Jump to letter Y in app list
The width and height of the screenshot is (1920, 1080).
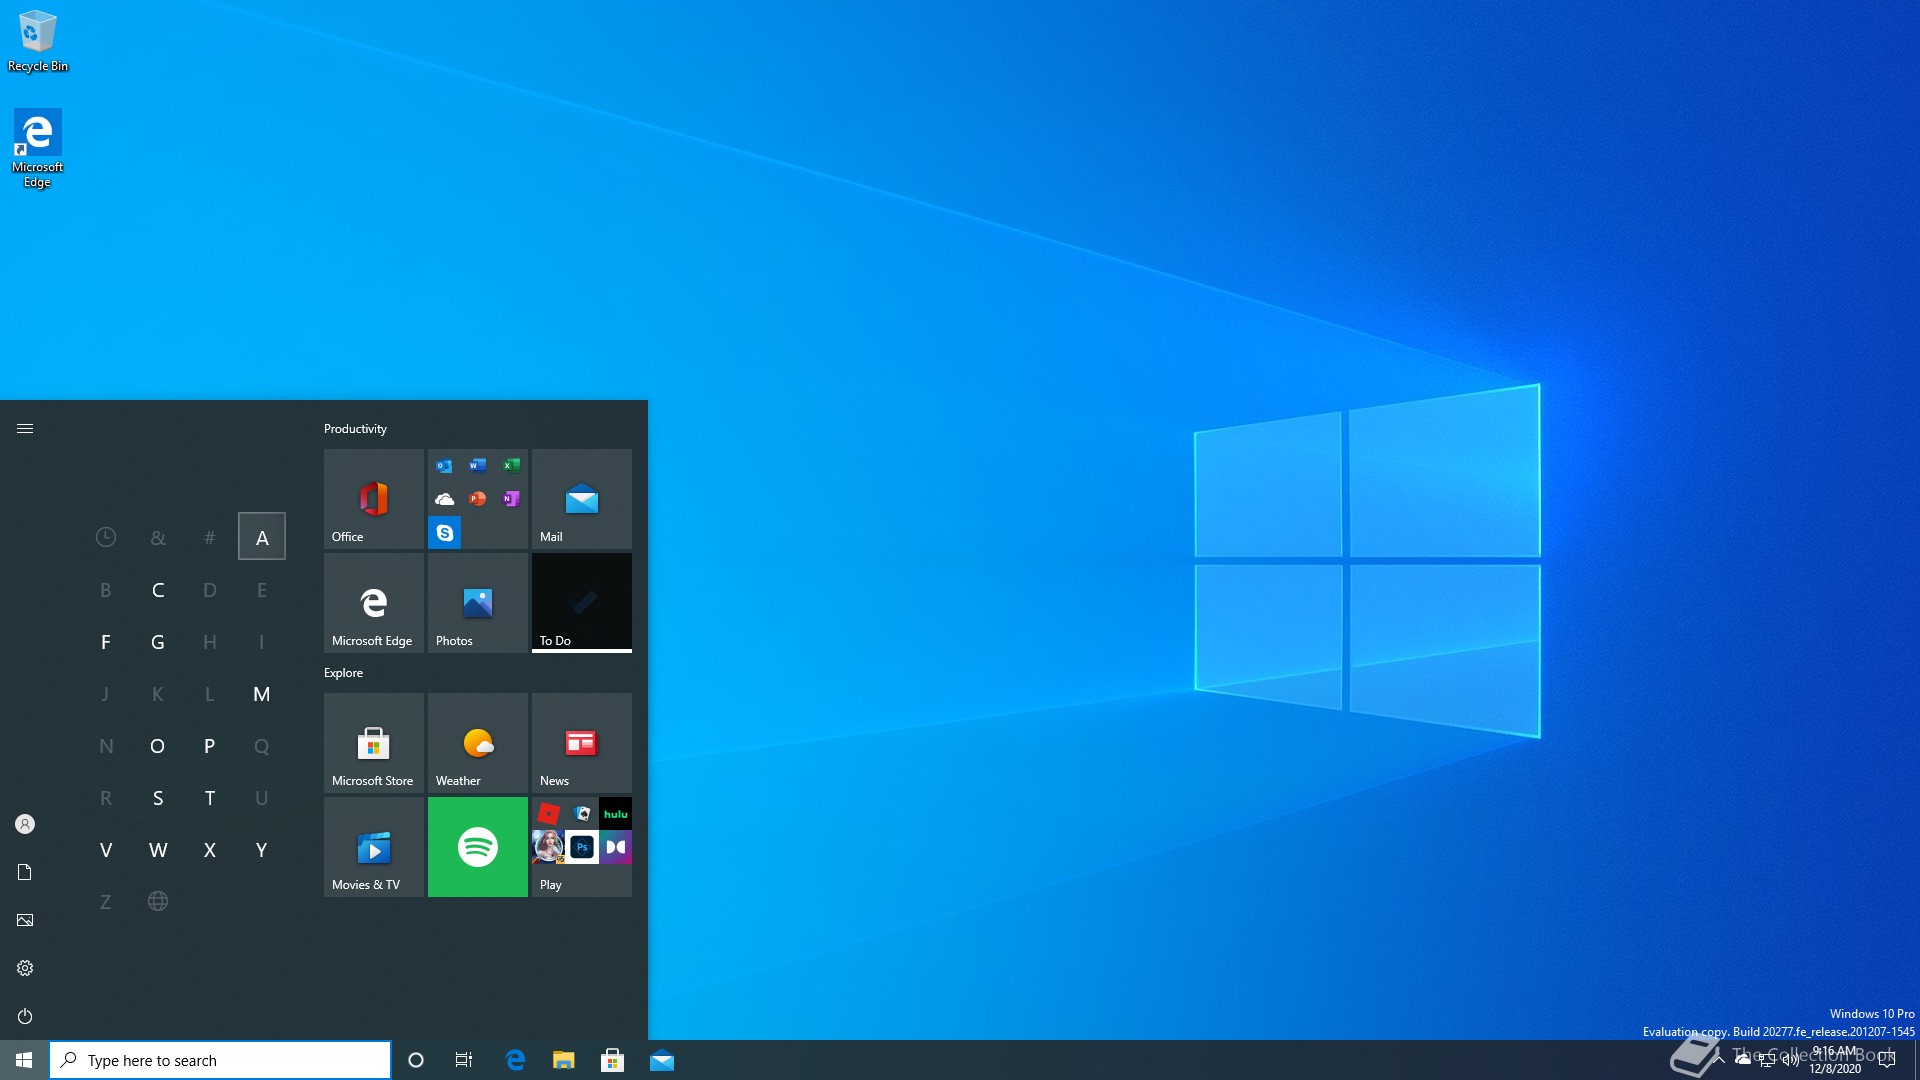click(x=262, y=850)
